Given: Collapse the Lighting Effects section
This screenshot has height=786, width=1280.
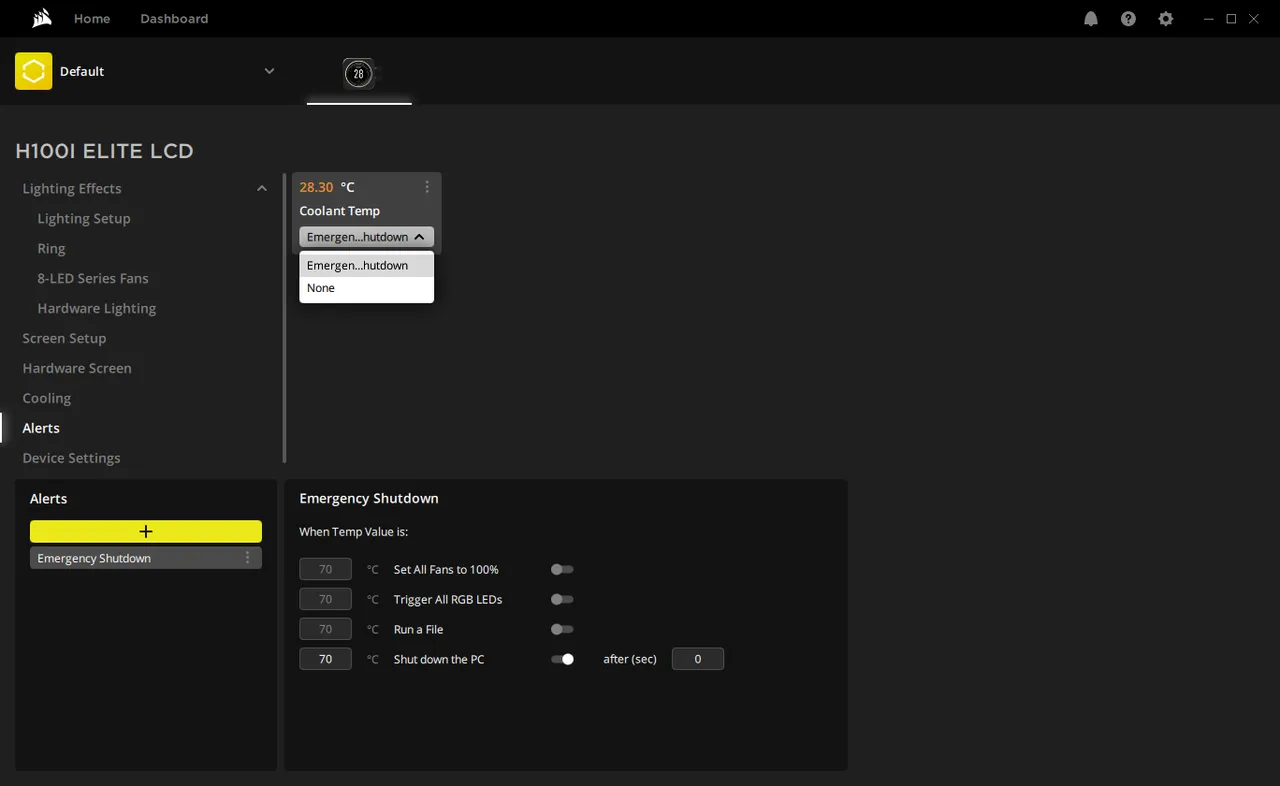Looking at the screenshot, I should pos(262,188).
